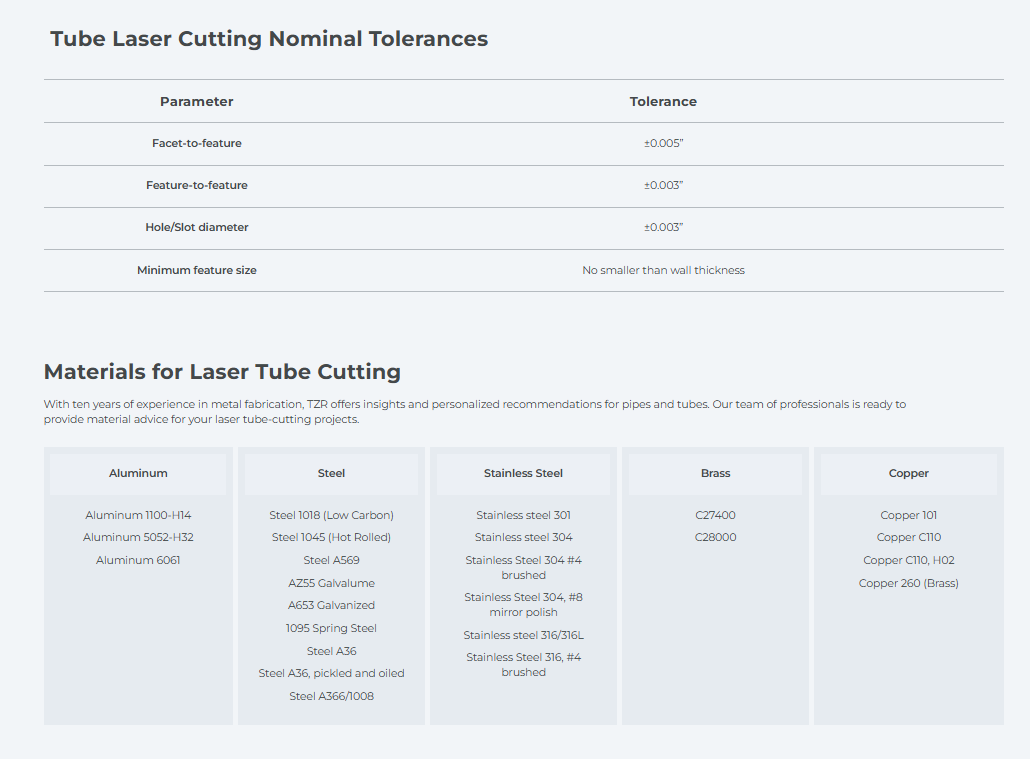
Task: Click Stainless Steel 304, #8 mirror polish entry
Action: coord(523,605)
